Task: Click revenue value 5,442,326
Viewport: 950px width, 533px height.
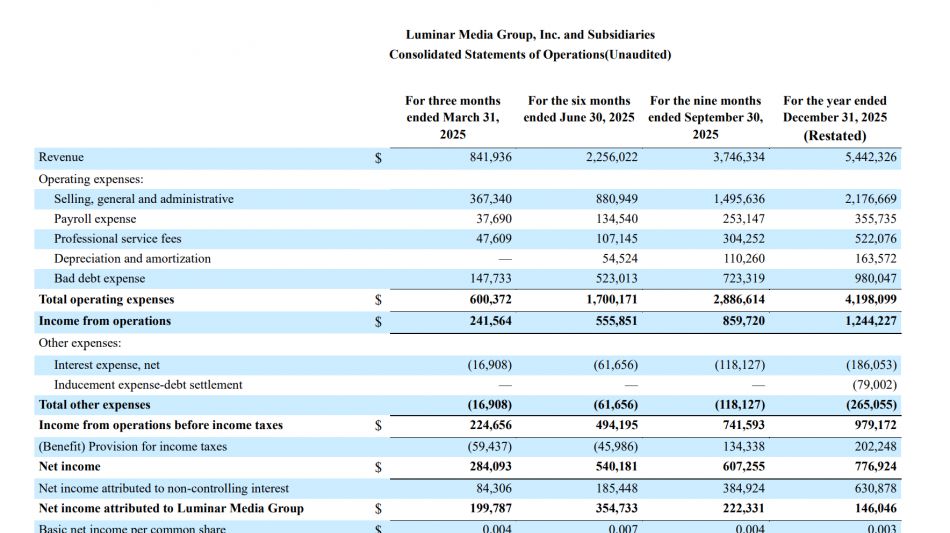Action: (x=871, y=157)
